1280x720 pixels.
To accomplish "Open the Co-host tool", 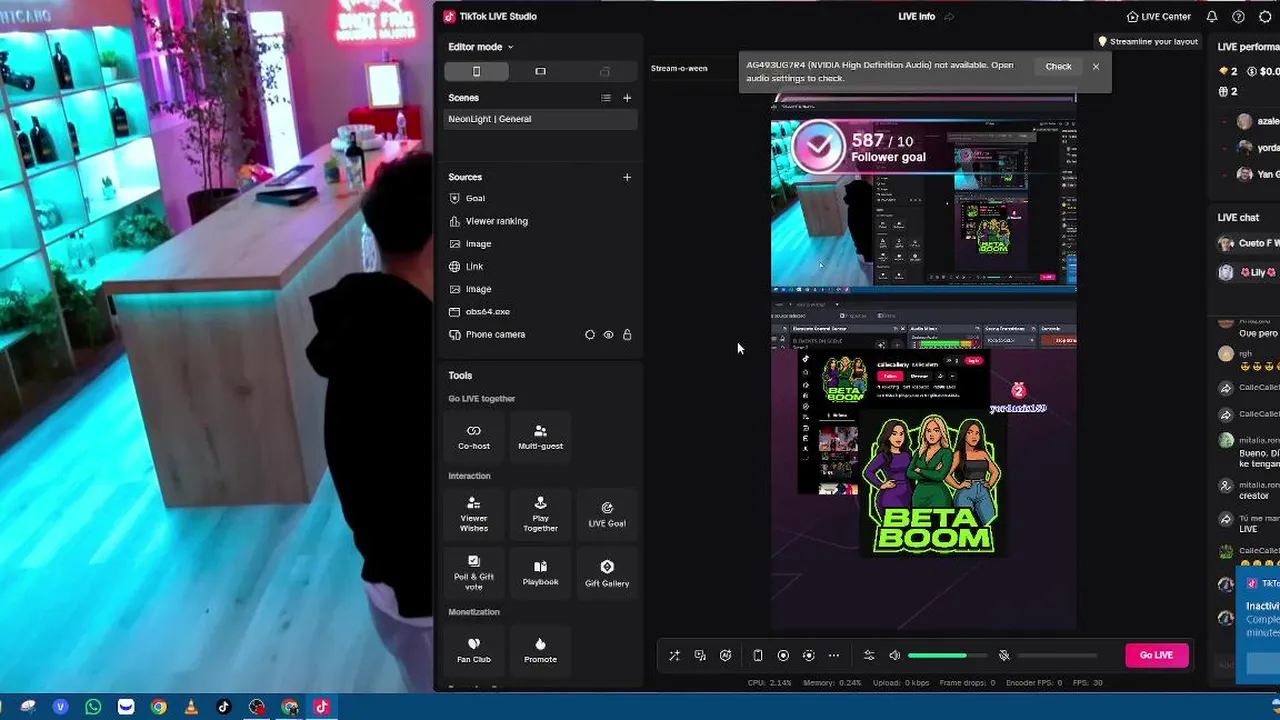I will point(474,436).
